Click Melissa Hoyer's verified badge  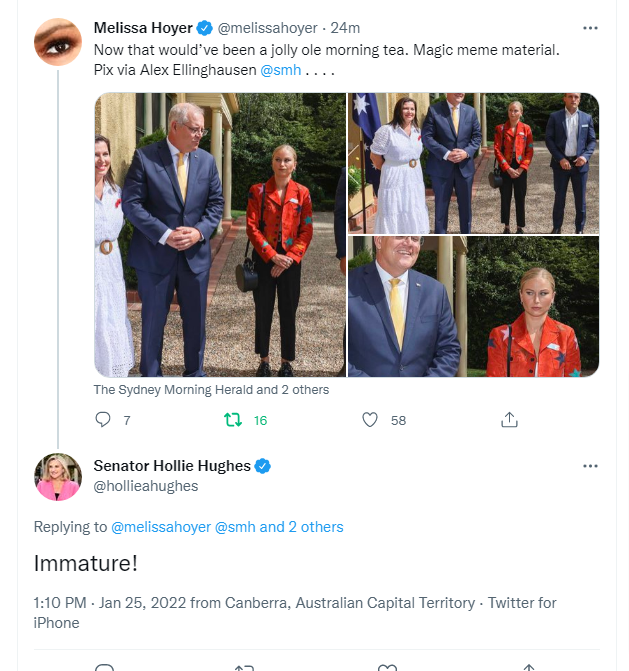(x=205, y=28)
